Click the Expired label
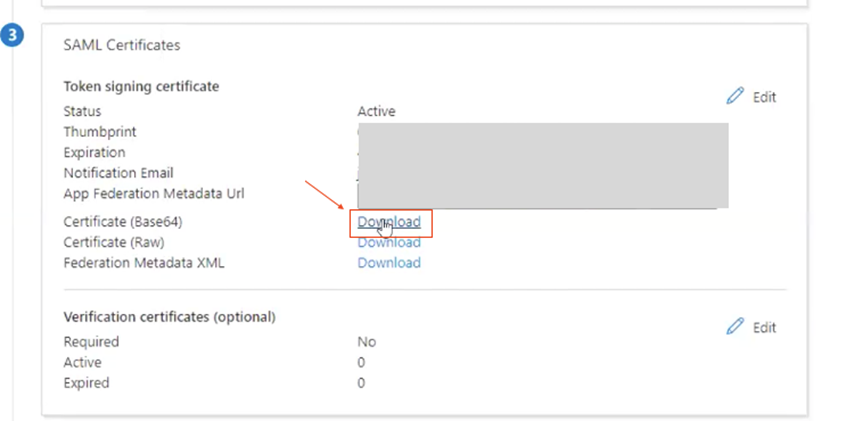The image size is (846, 421). click(x=86, y=383)
